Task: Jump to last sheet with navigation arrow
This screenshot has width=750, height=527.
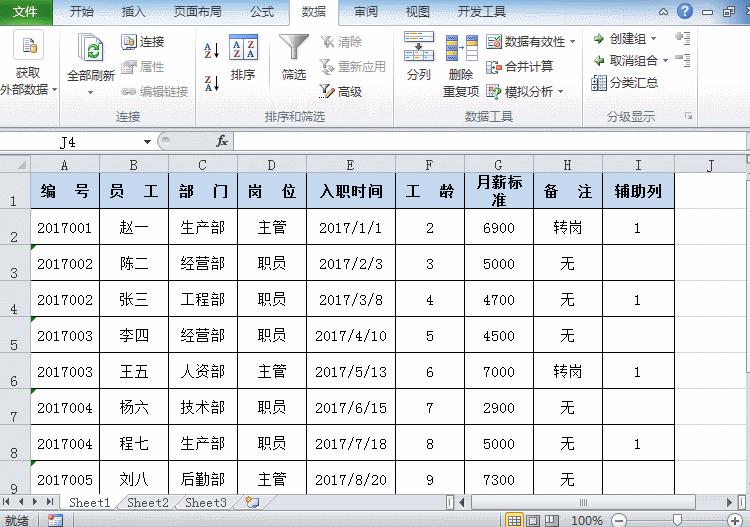Action: (50, 502)
